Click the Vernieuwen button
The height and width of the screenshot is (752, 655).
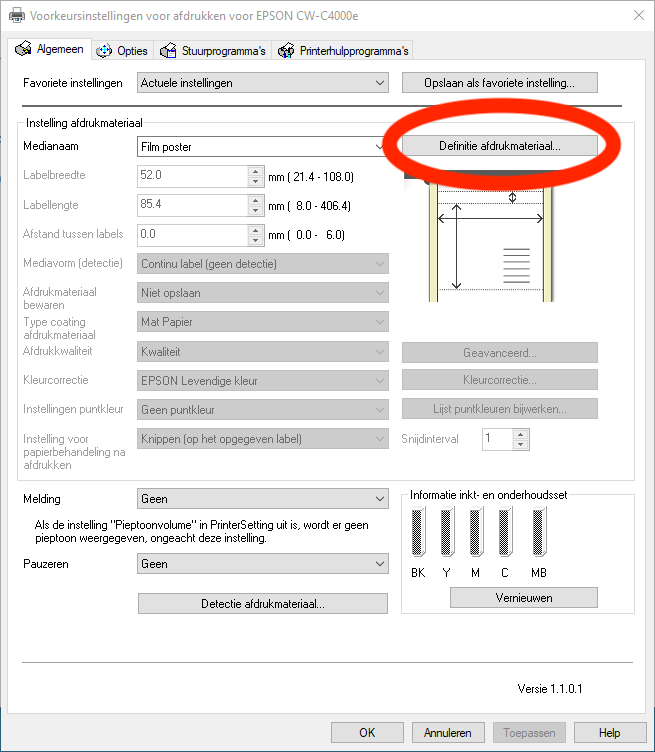tap(524, 598)
